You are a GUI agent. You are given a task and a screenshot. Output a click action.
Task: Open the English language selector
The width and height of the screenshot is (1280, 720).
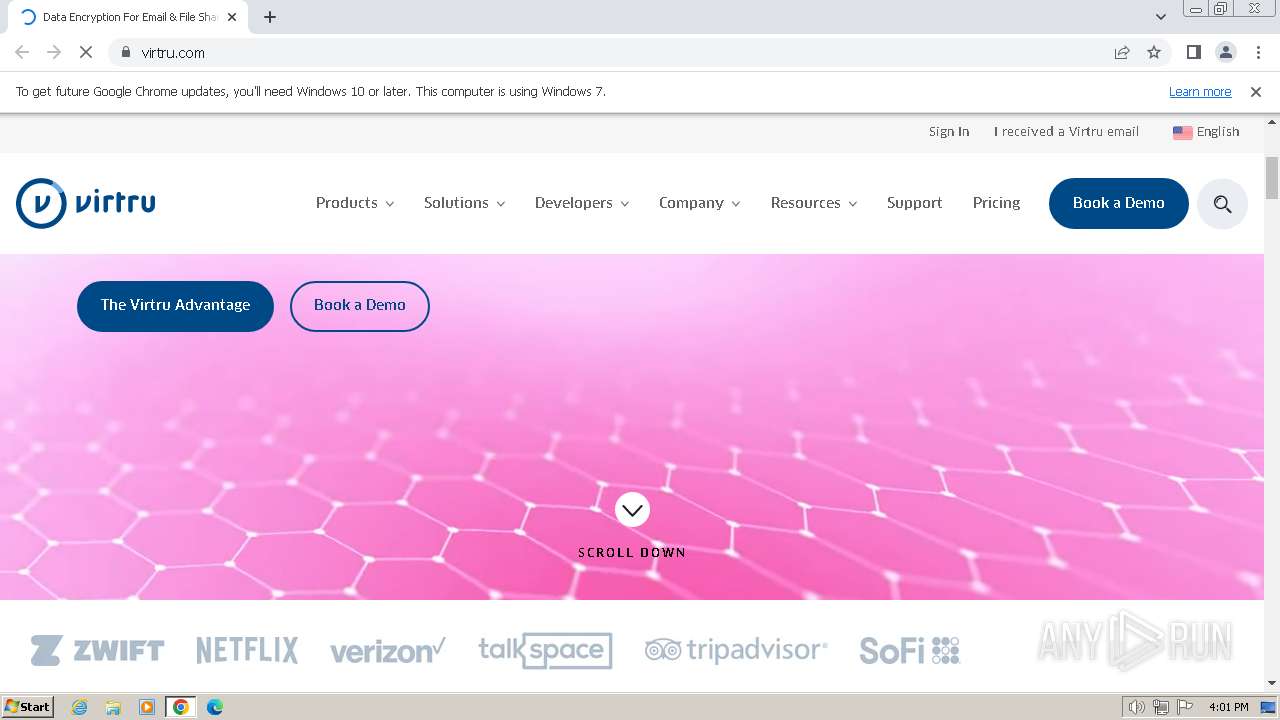[1206, 131]
